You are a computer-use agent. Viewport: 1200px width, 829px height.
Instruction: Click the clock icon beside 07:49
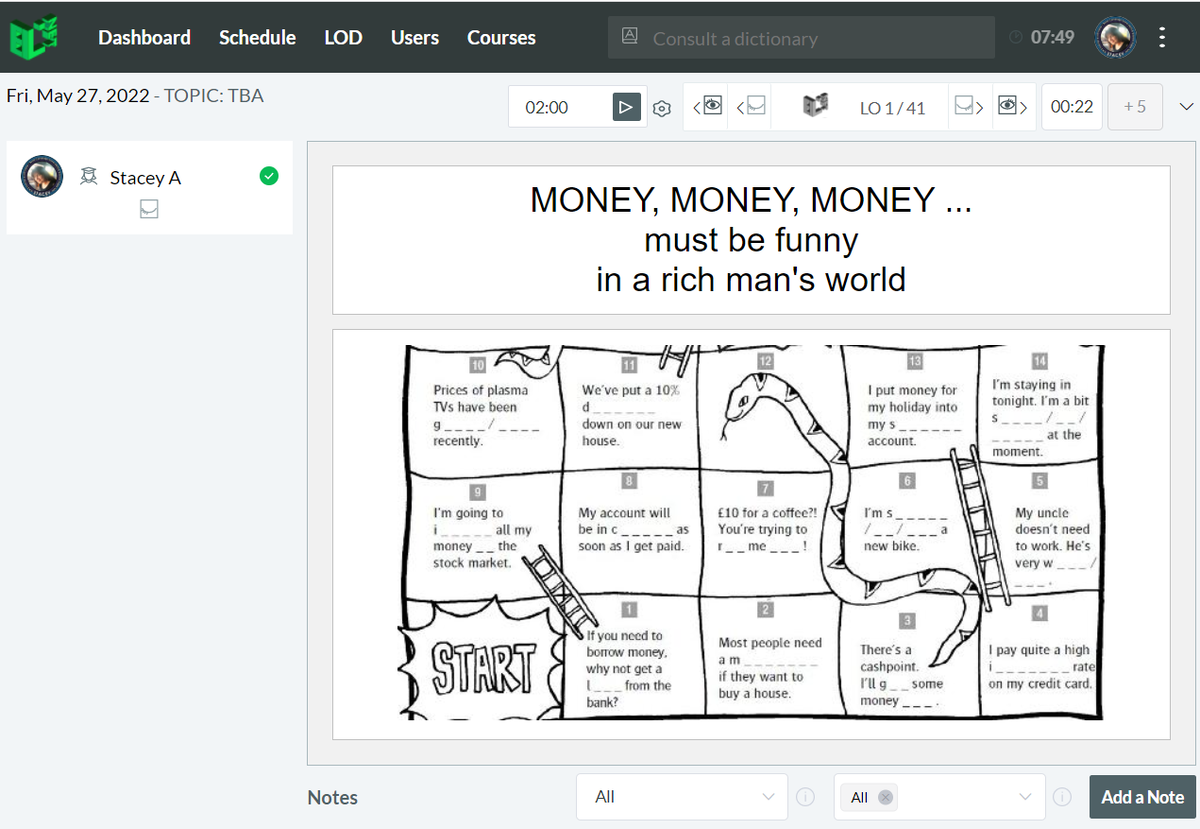[x=1016, y=37]
